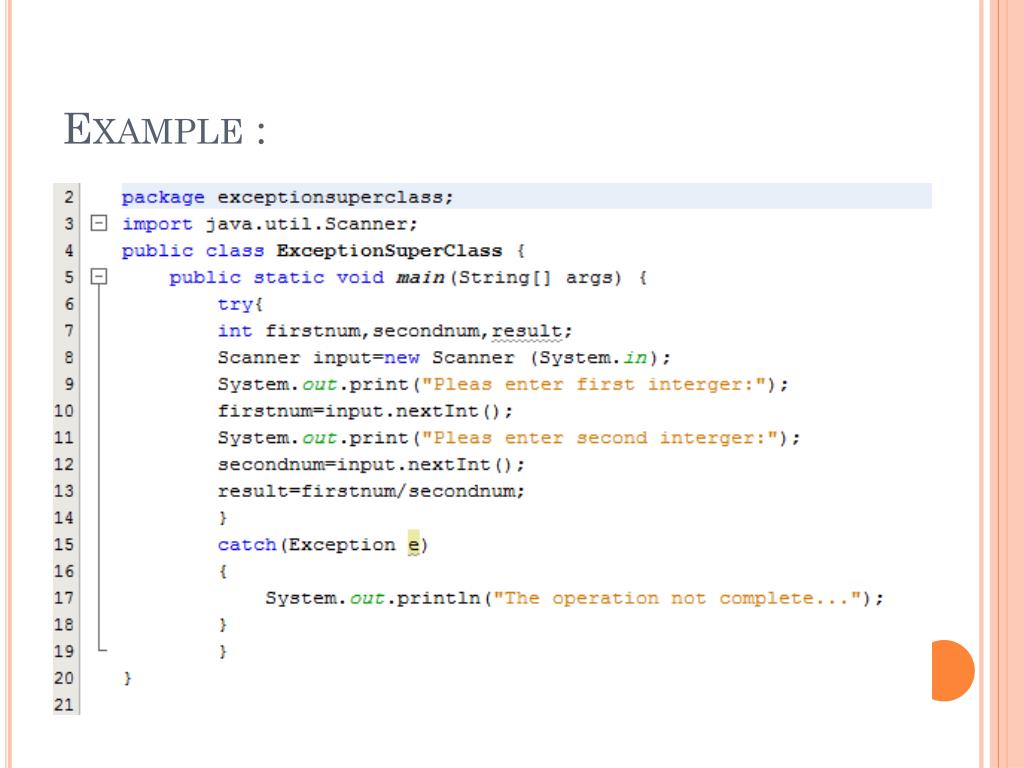The image size is (1024, 768).
Task: Click line number 17 in gutter
Action: click(x=64, y=598)
